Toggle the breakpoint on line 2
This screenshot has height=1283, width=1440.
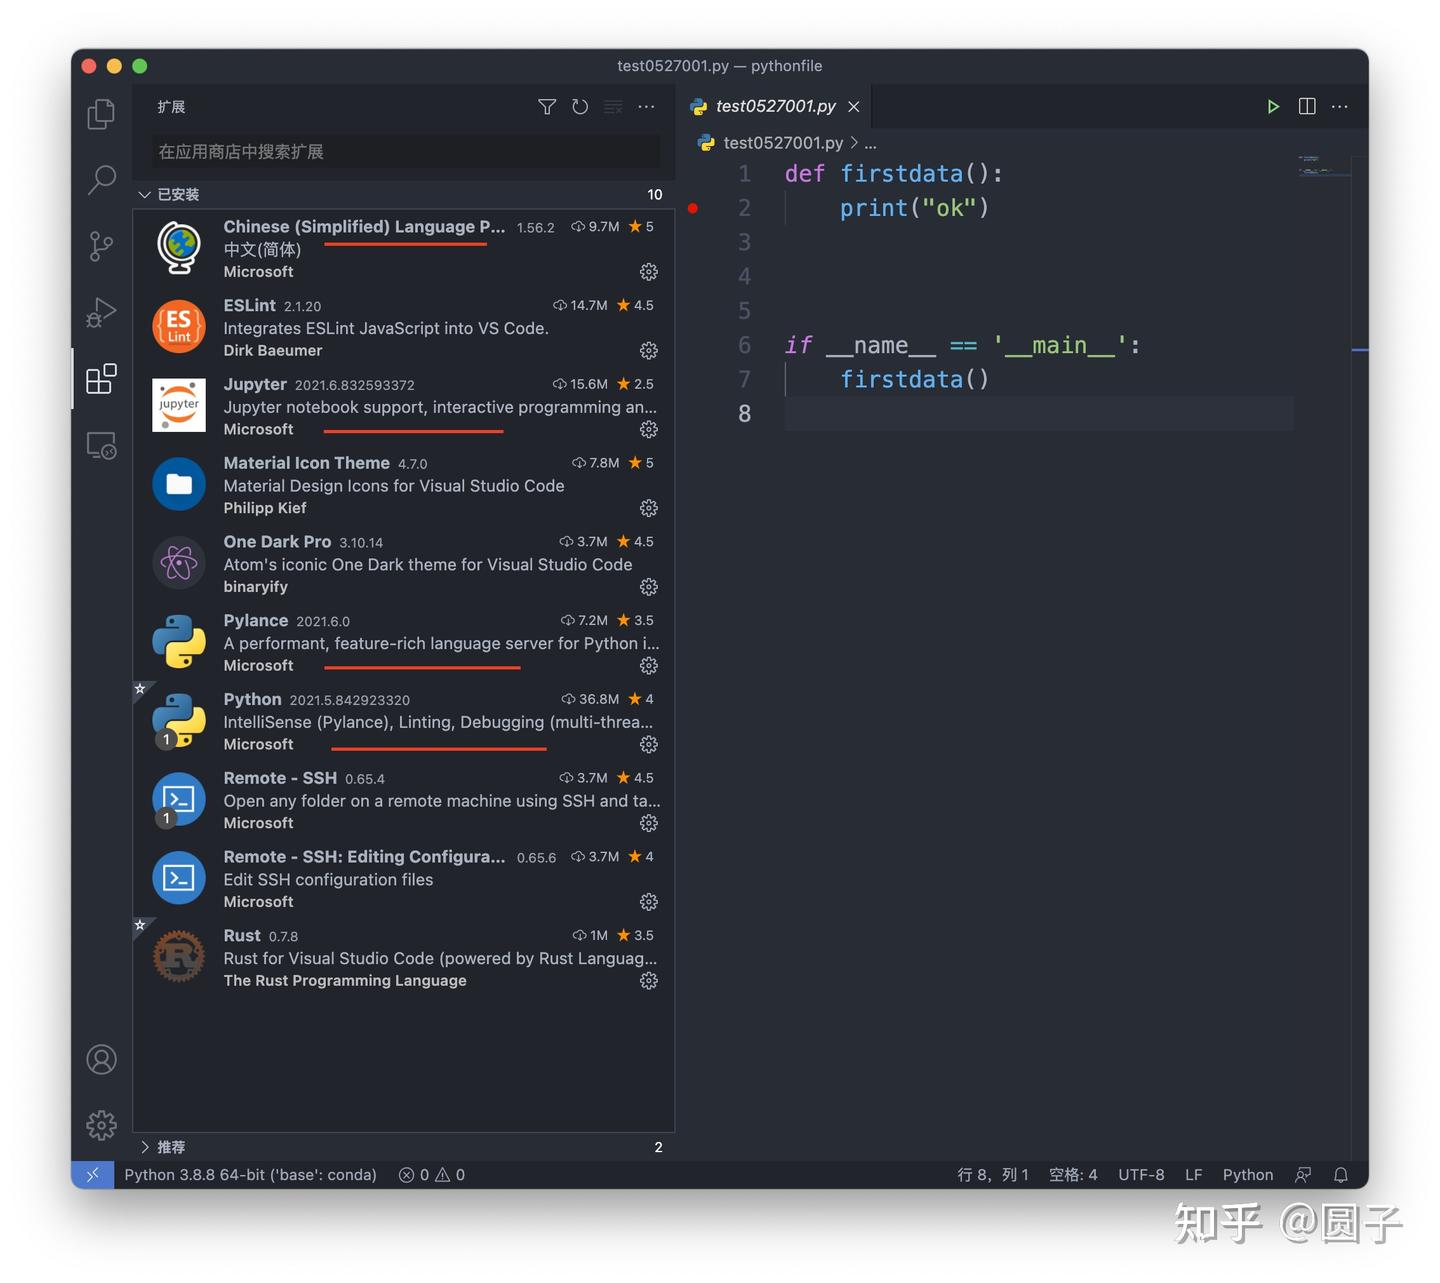(x=693, y=208)
